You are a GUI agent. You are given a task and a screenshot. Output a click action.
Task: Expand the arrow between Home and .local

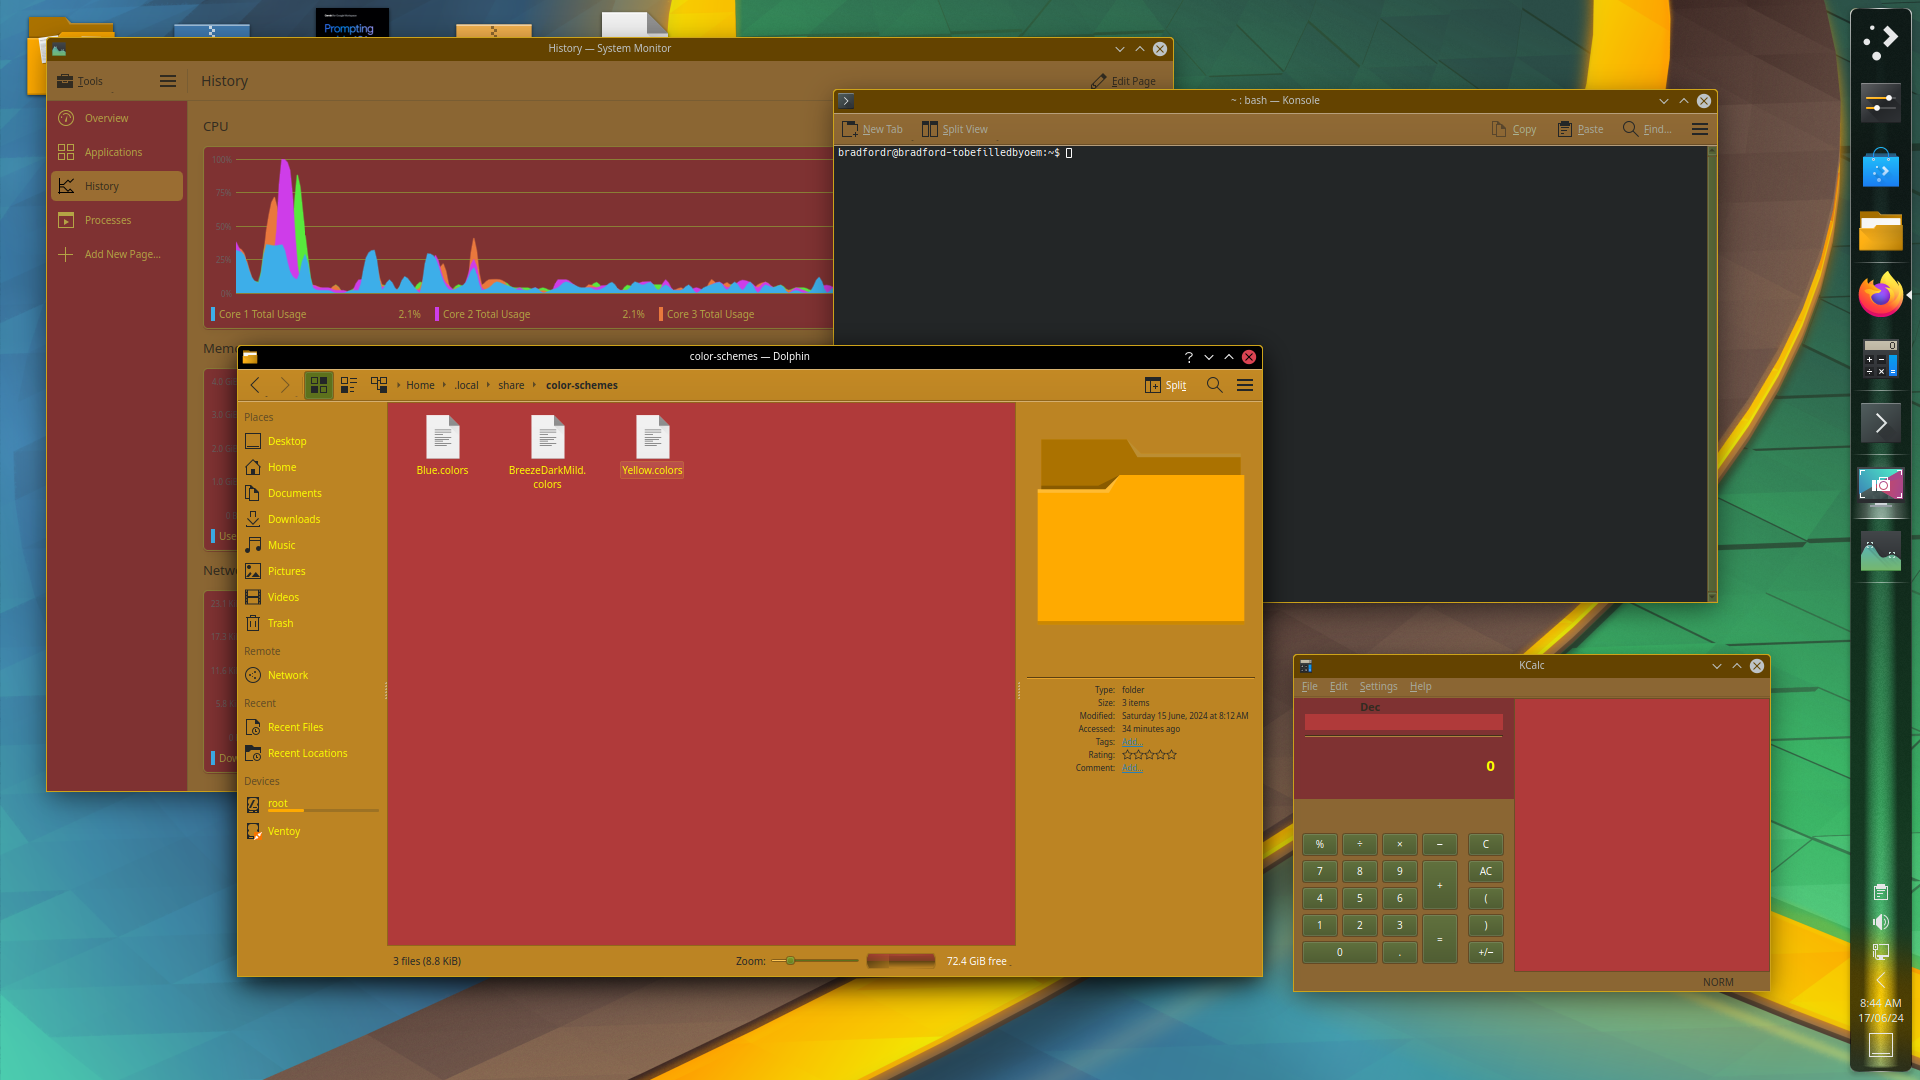(x=444, y=385)
